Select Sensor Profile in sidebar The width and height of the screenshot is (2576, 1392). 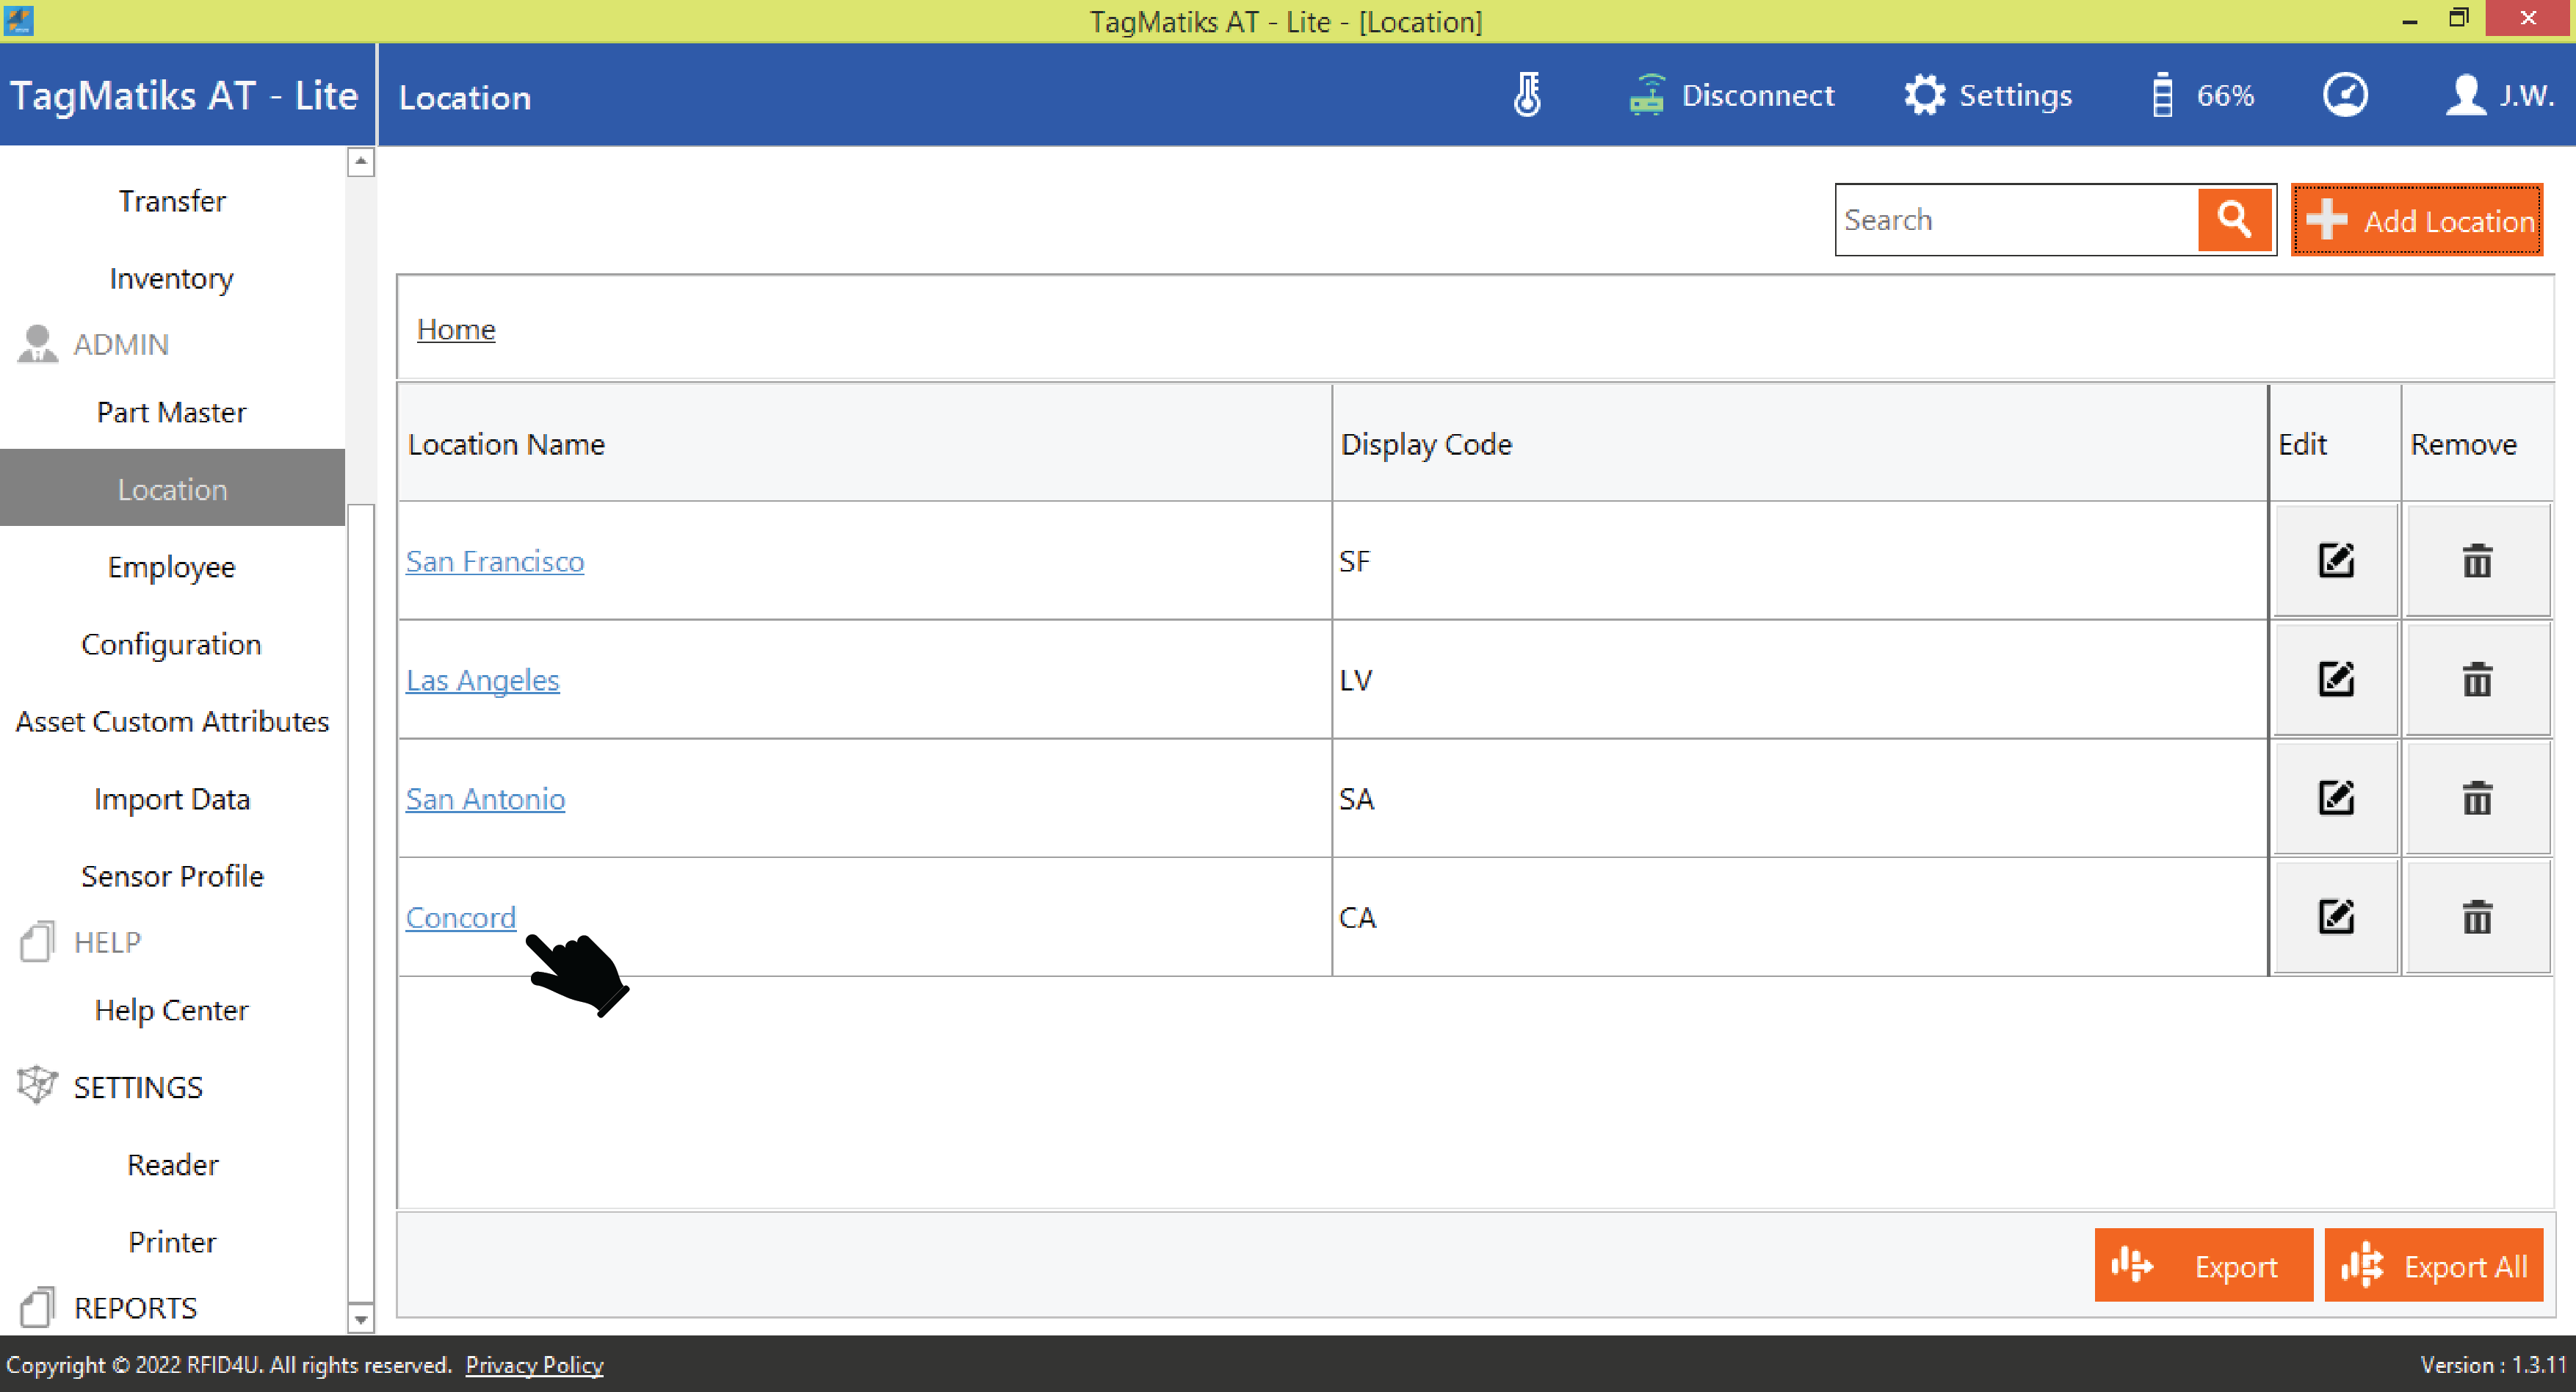171,876
